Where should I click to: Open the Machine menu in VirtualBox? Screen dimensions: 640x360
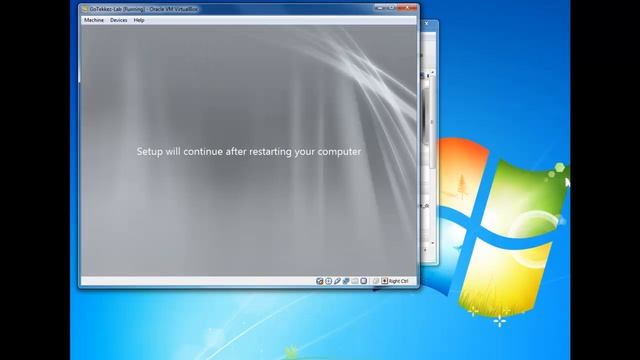[x=93, y=20]
